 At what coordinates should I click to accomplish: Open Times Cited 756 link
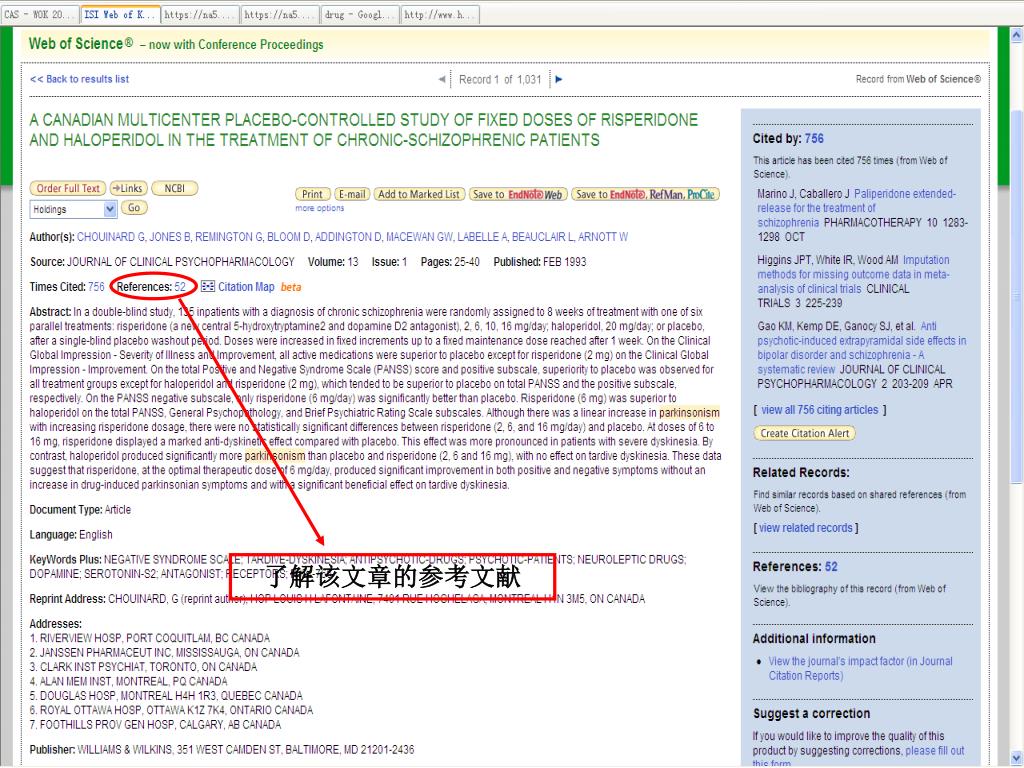[x=96, y=287]
